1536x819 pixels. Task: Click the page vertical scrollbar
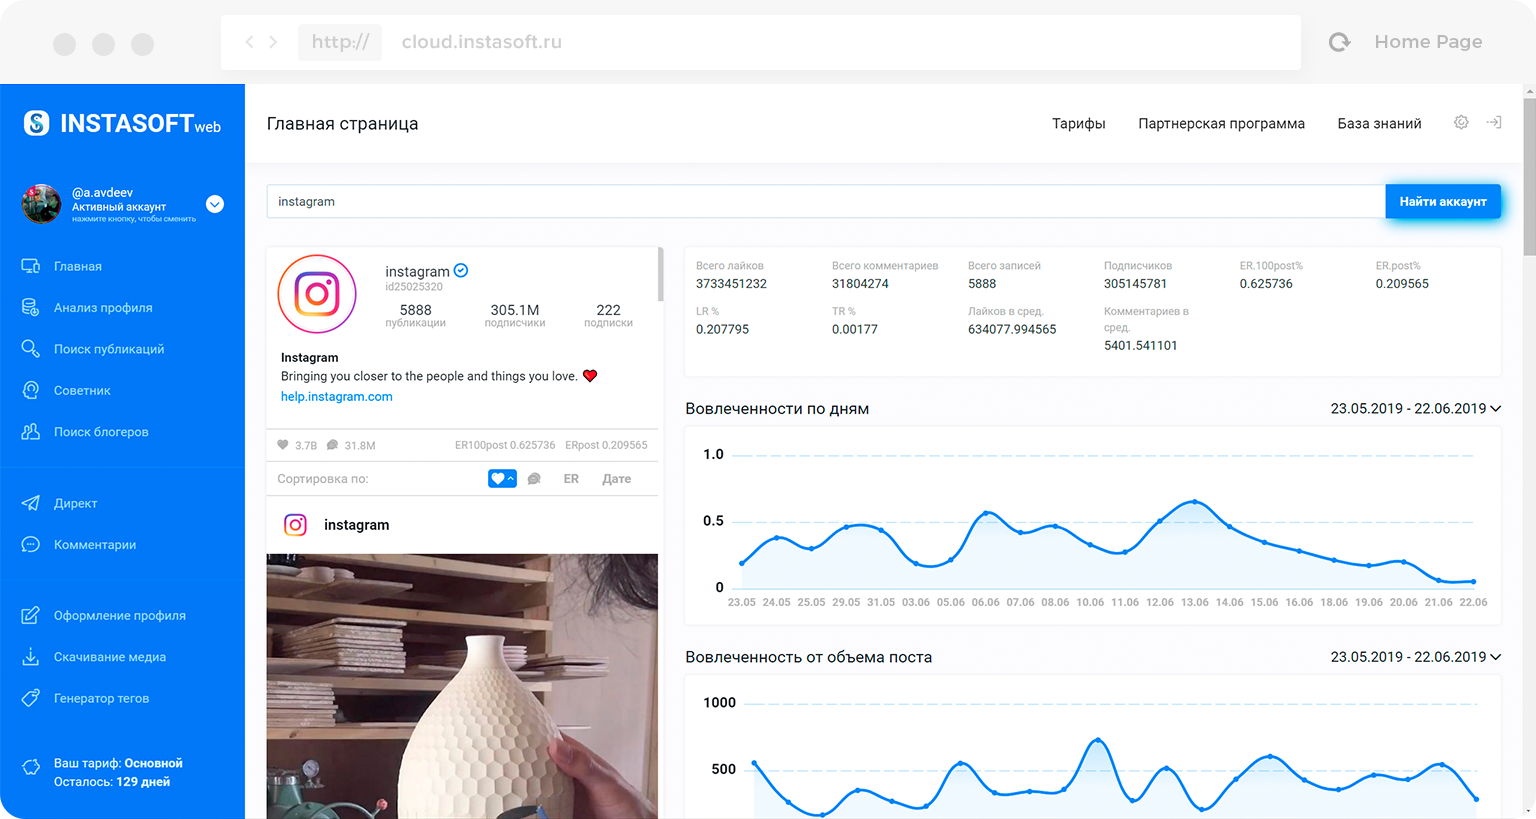coord(1529,175)
